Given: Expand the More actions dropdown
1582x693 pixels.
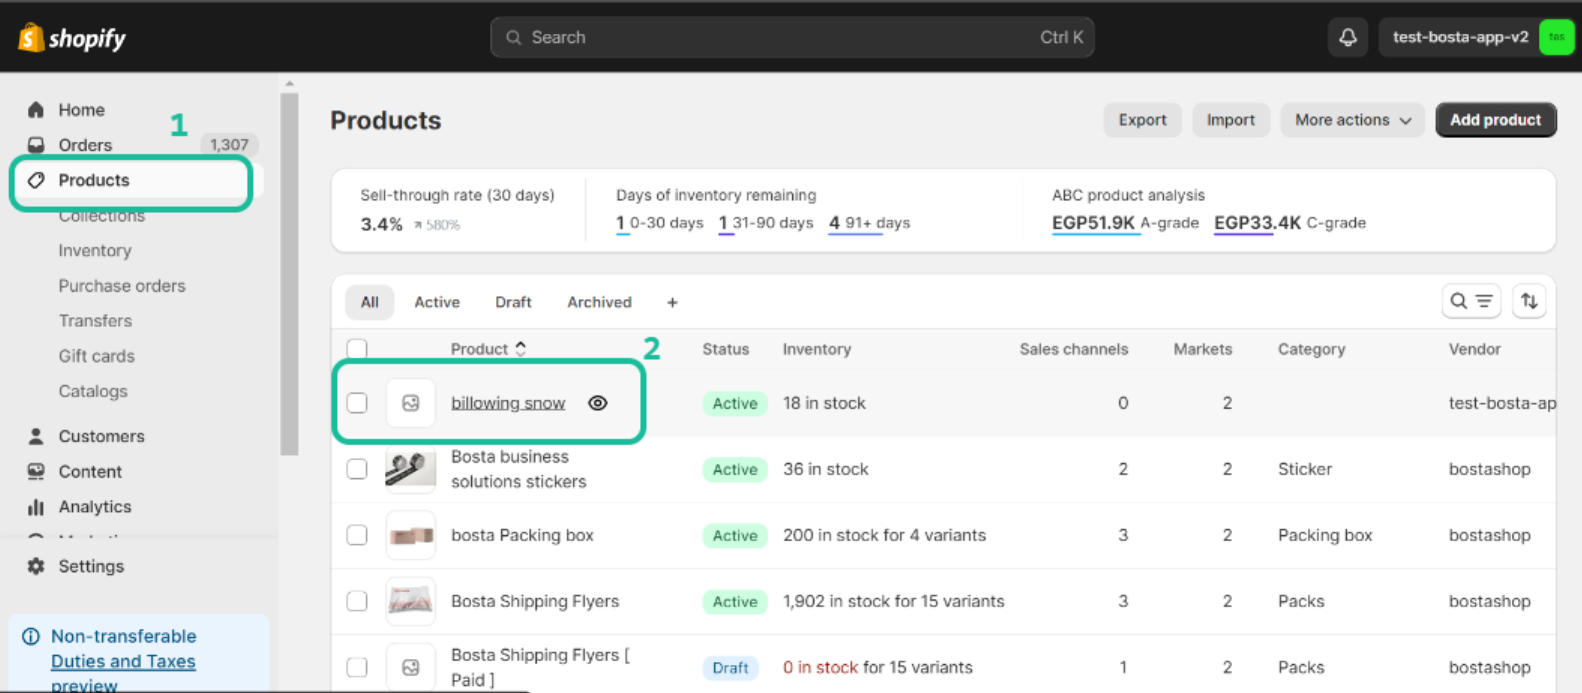Looking at the screenshot, I should [x=1352, y=120].
